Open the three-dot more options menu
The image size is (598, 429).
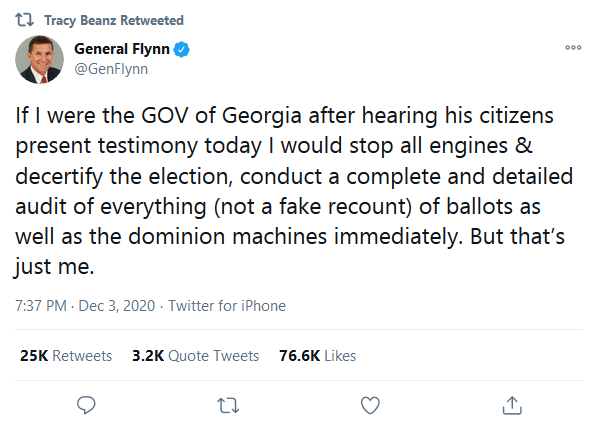(x=573, y=47)
